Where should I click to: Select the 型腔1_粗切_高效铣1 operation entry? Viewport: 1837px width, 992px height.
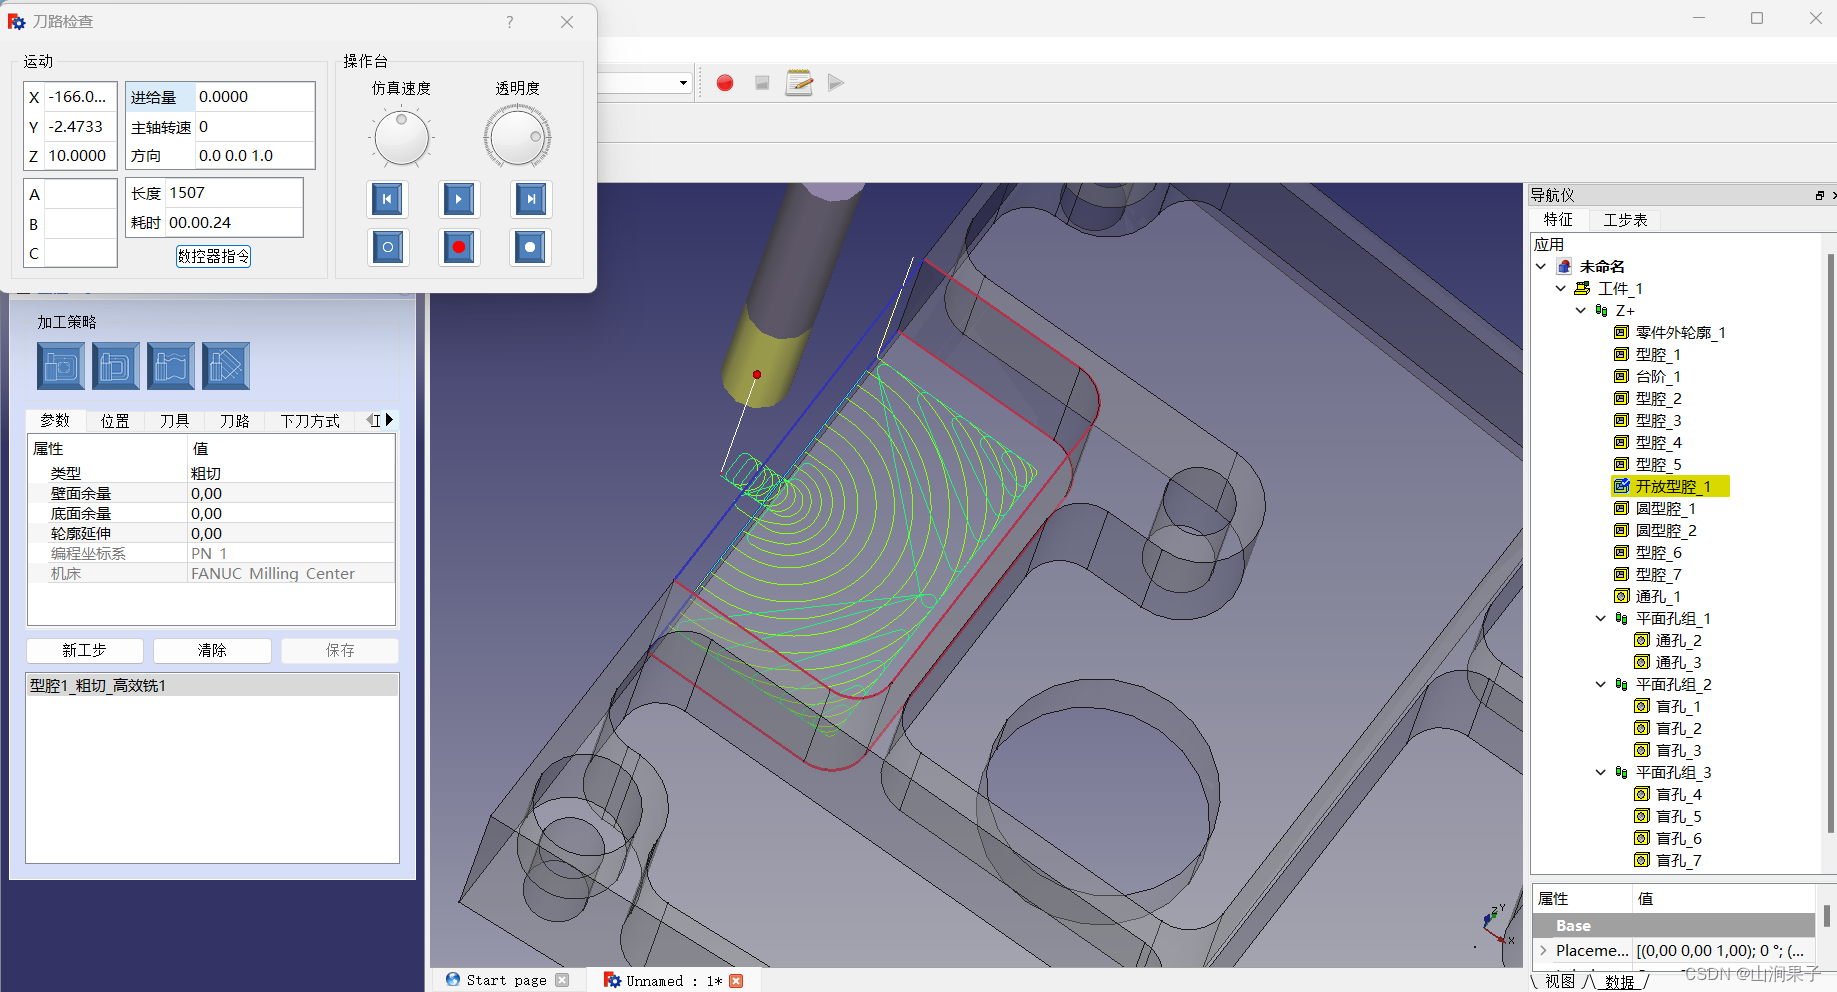click(x=212, y=686)
